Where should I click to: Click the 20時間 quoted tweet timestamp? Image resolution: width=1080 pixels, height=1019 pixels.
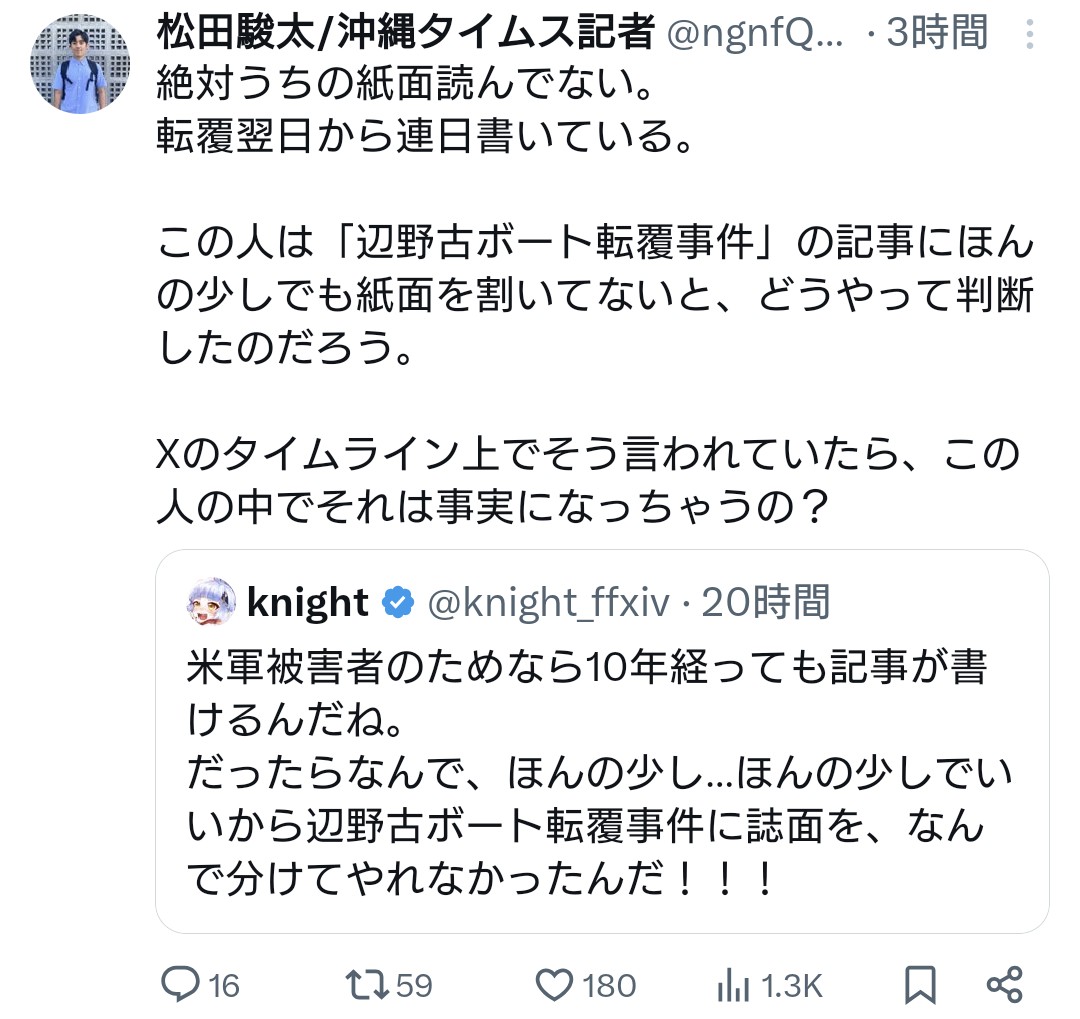765,602
